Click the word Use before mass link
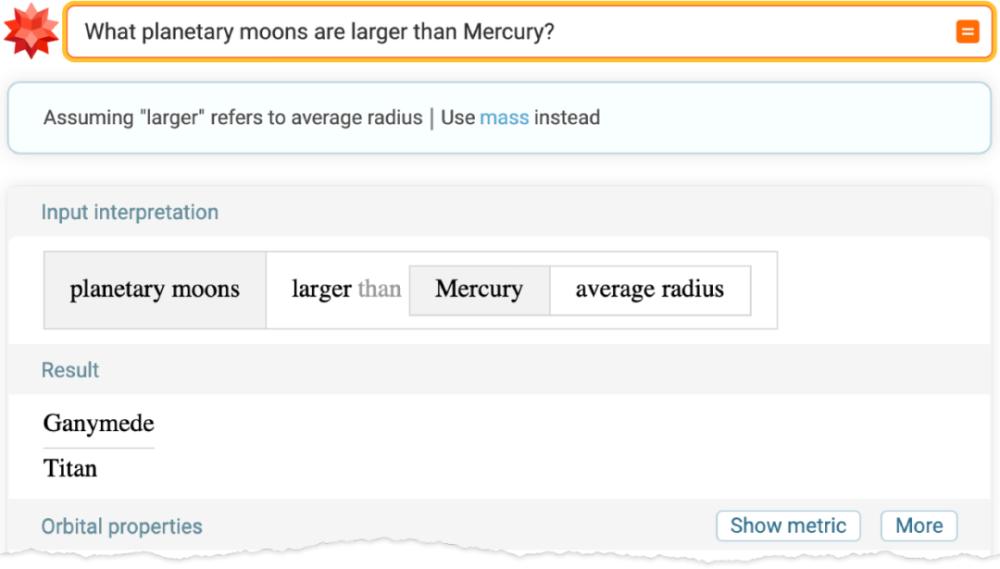The width and height of the screenshot is (1000, 569). pos(458,118)
